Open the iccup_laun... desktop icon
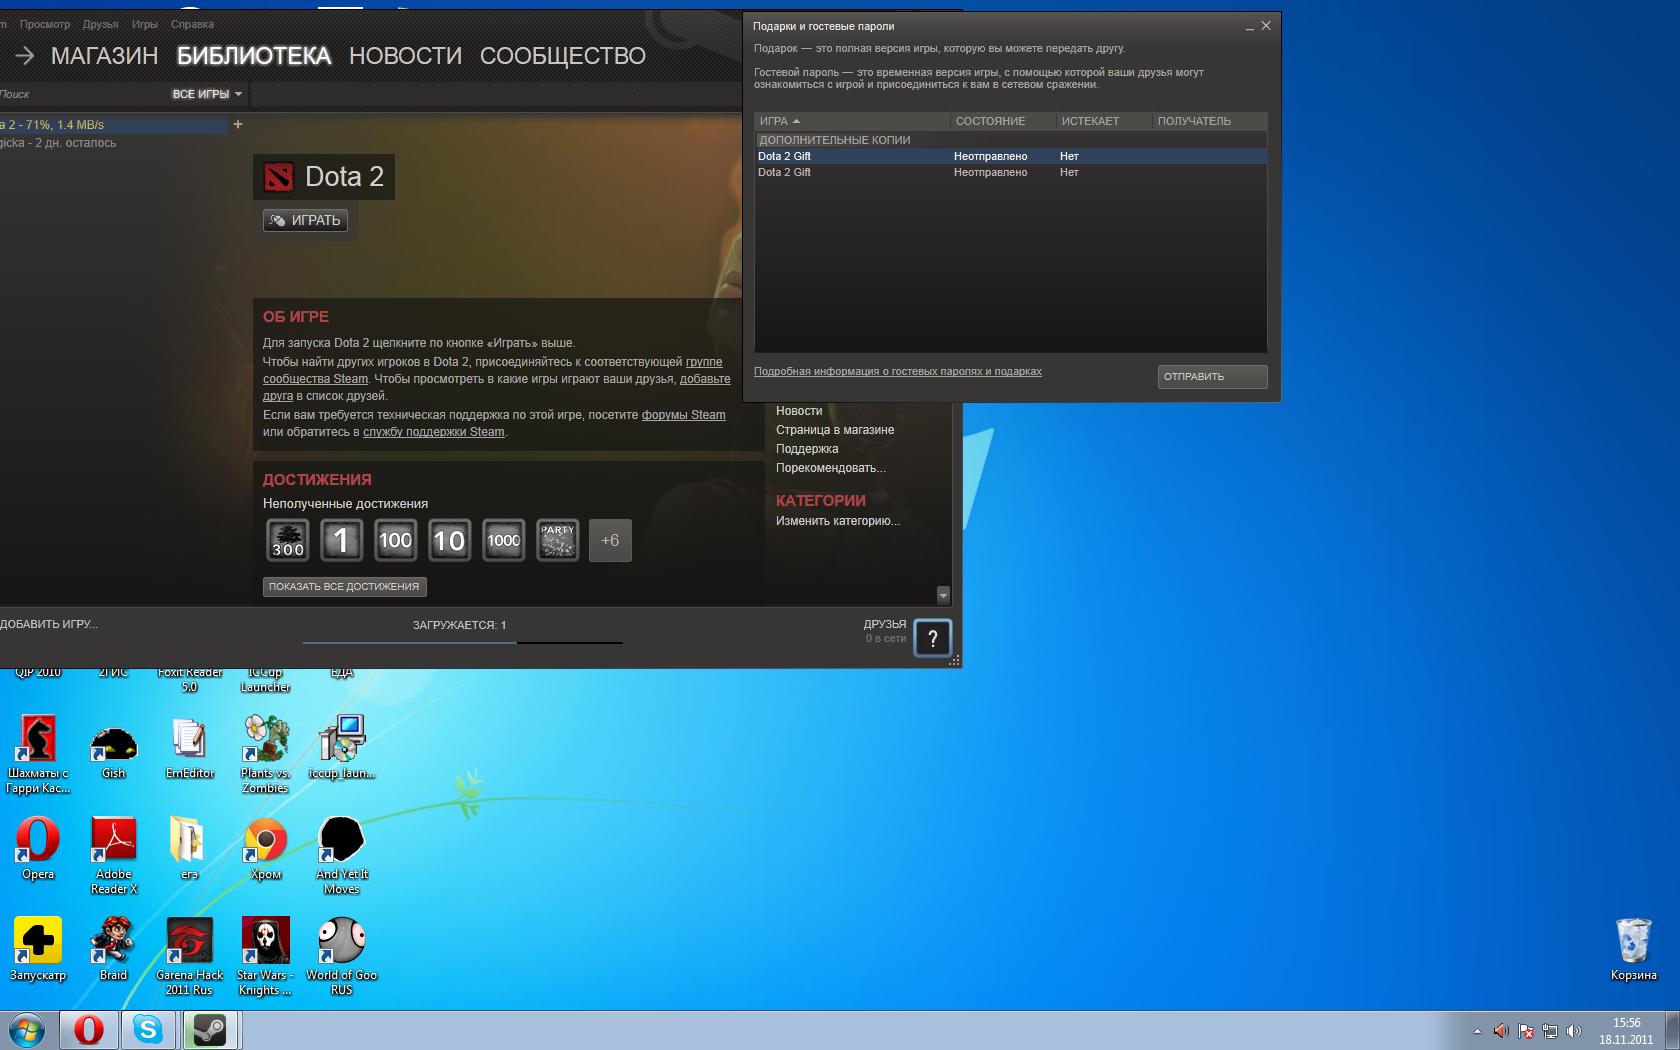This screenshot has width=1680, height=1050. click(342, 748)
